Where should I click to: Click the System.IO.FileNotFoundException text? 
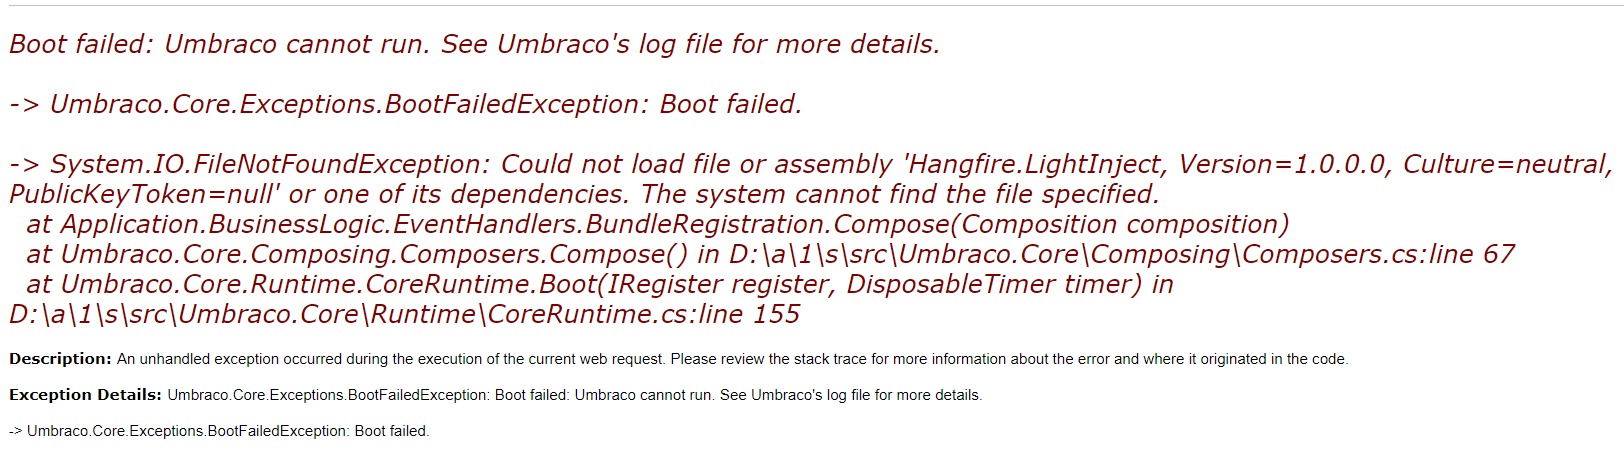(270, 165)
